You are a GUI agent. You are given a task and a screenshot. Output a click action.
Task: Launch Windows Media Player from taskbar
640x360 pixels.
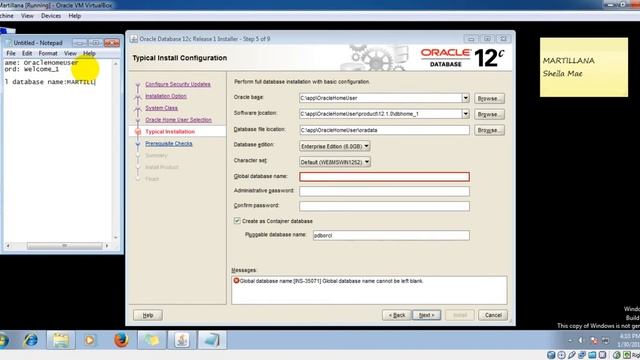tap(90, 340)
